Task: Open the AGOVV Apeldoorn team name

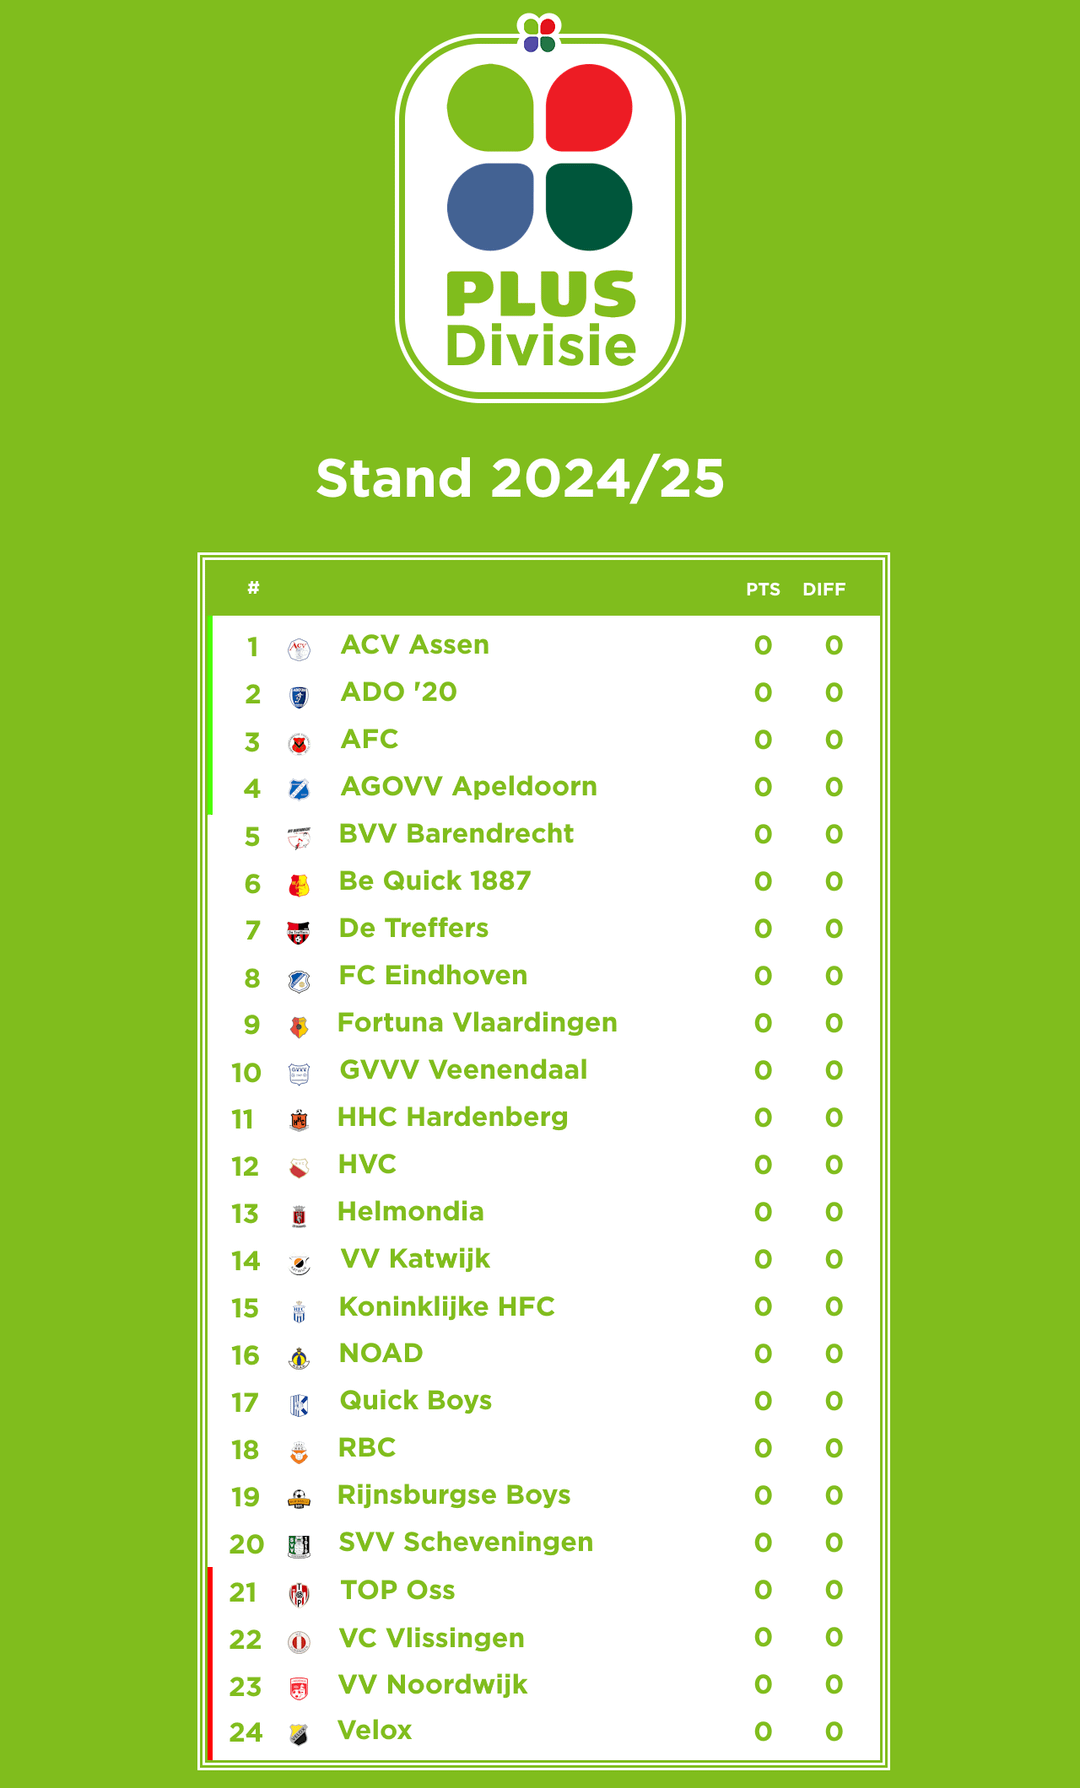Action: click(x=469, y=786)
